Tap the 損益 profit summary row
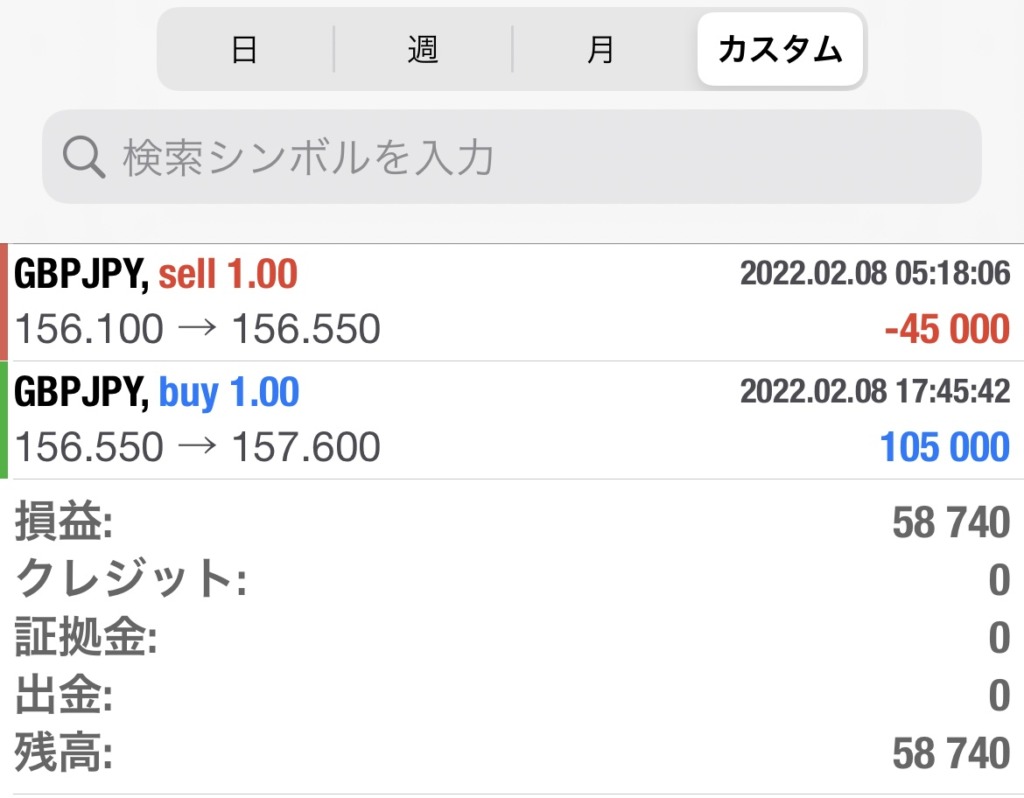The image size is (1024, 798). click(x=512, y=522)
